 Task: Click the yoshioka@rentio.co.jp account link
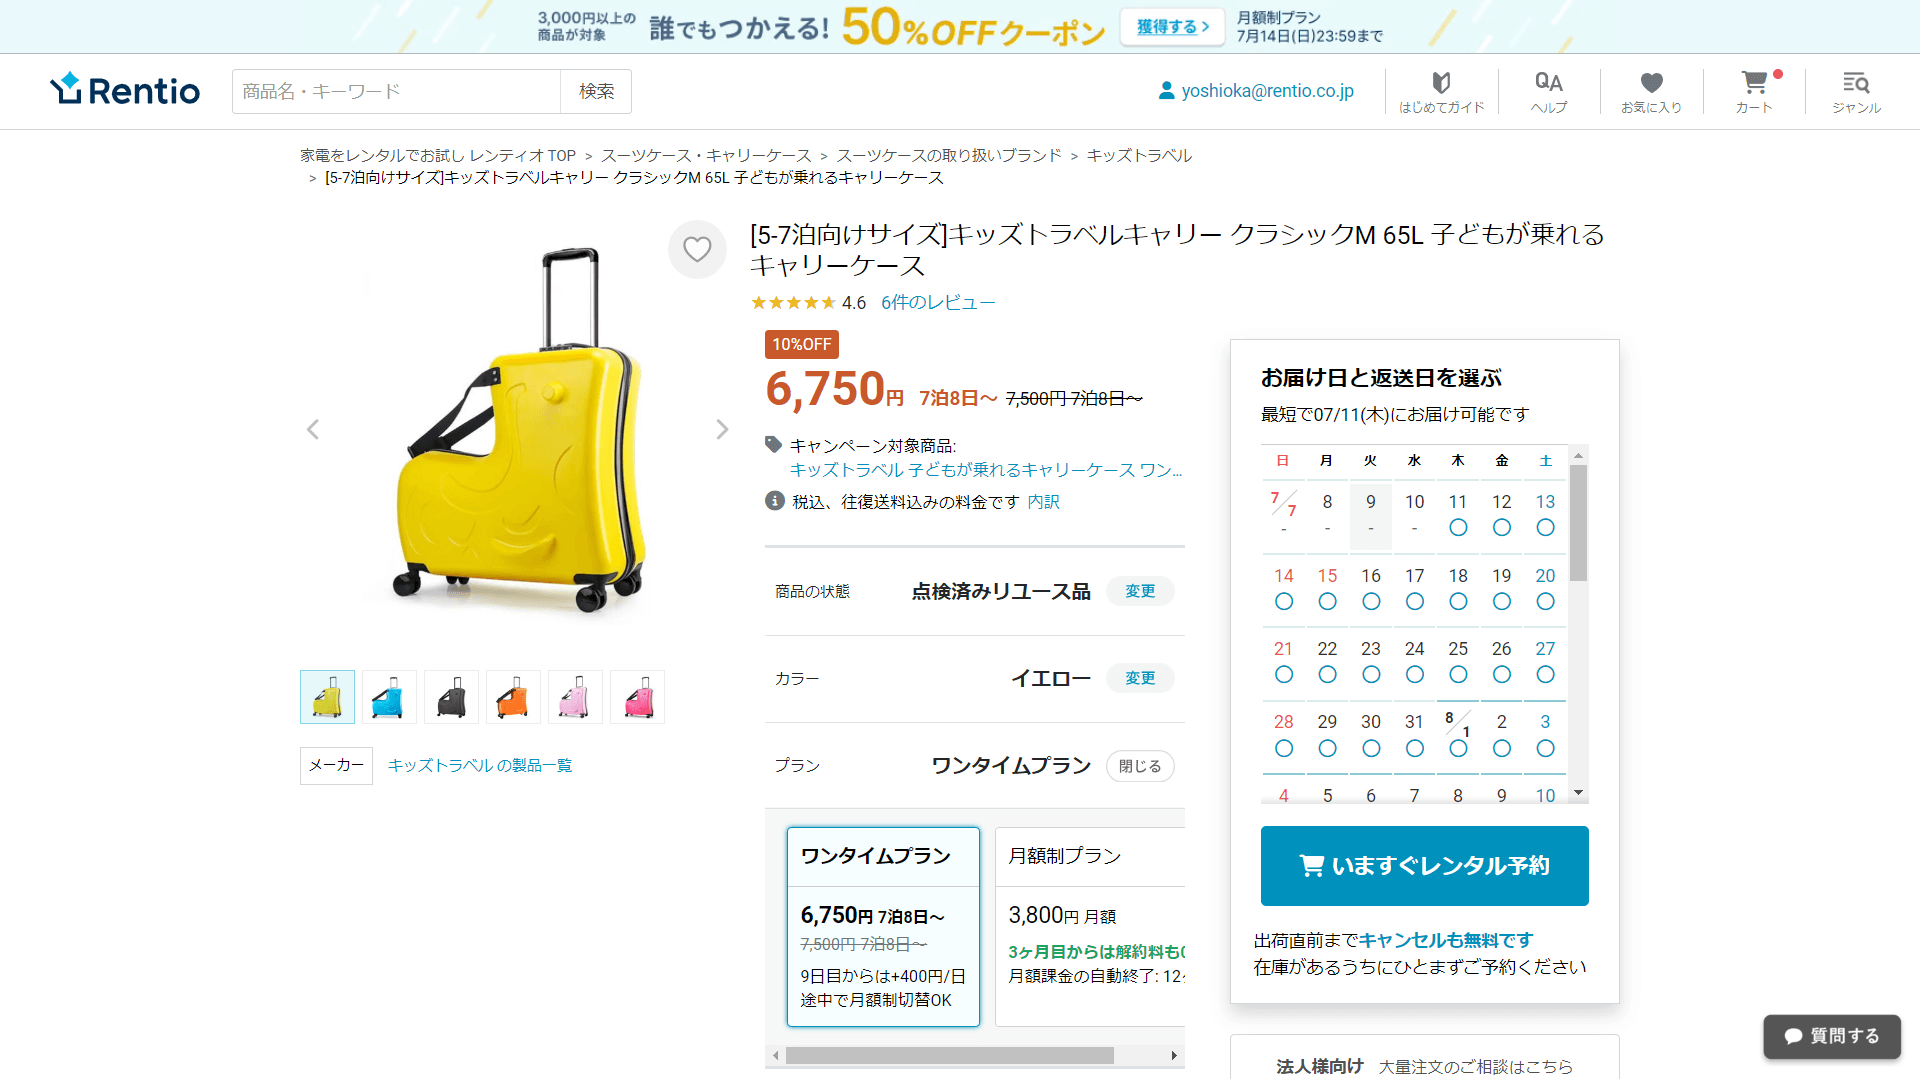pos(1267,91)
